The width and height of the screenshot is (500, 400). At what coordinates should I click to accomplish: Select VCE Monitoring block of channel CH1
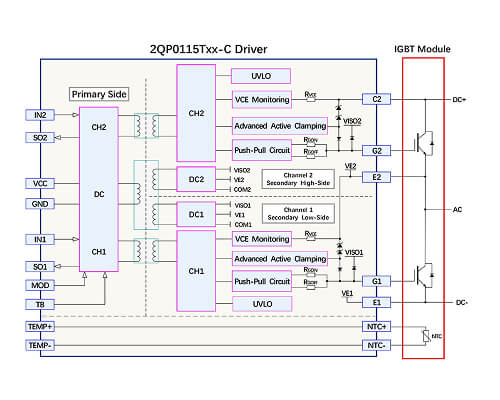tap(262, 239)
